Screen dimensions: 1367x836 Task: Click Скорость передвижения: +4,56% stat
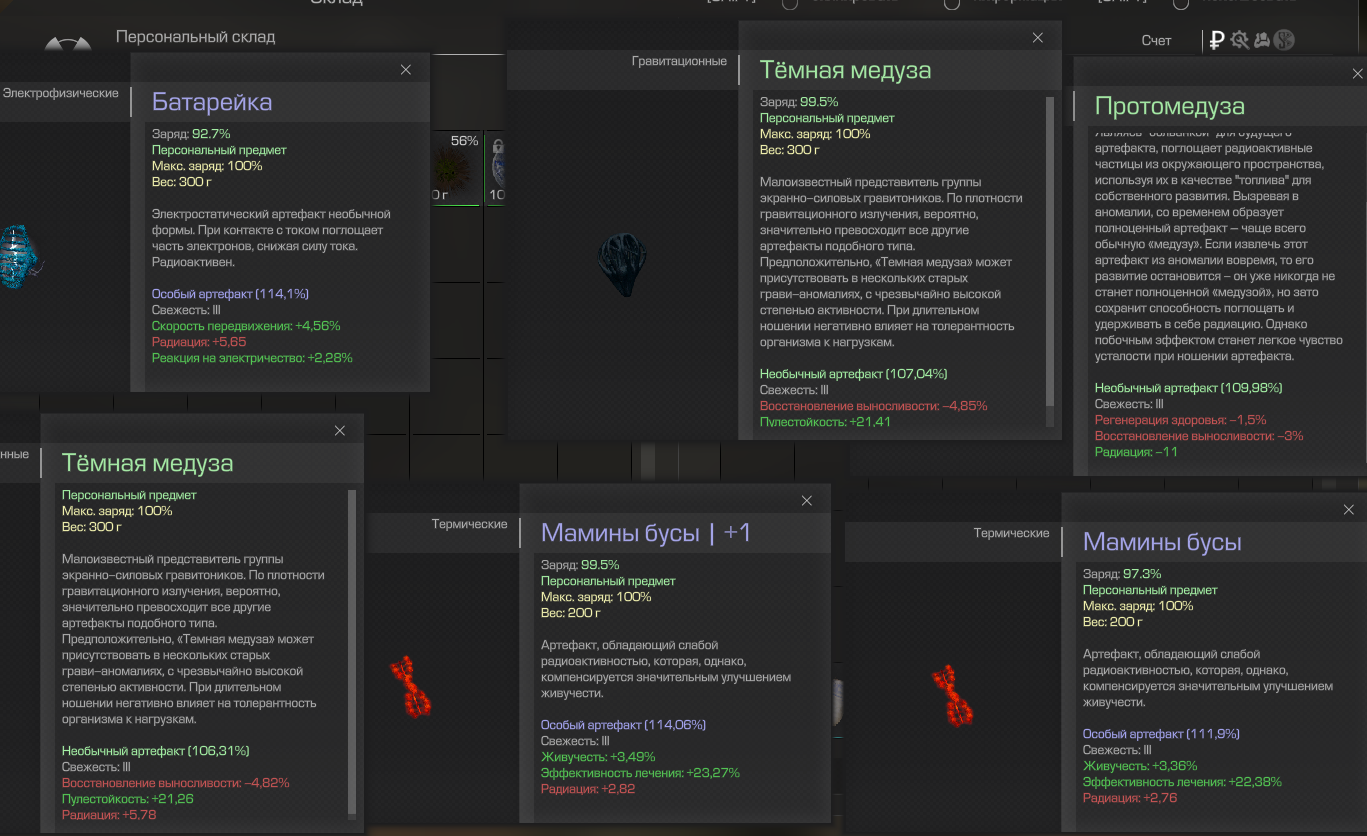pos(247,326)
